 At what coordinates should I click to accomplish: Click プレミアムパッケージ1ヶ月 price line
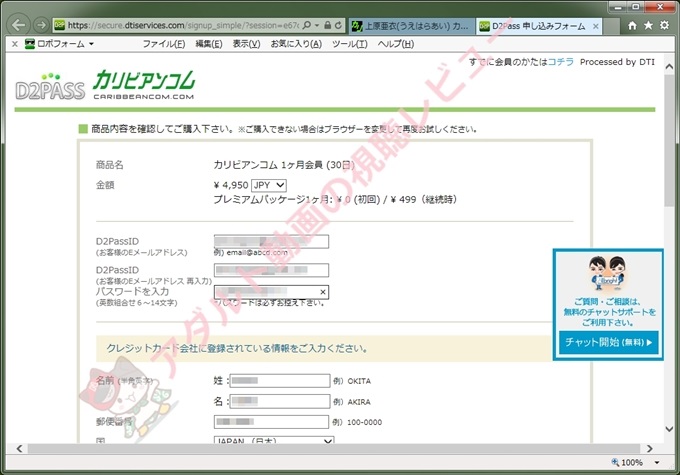[335, 200]
